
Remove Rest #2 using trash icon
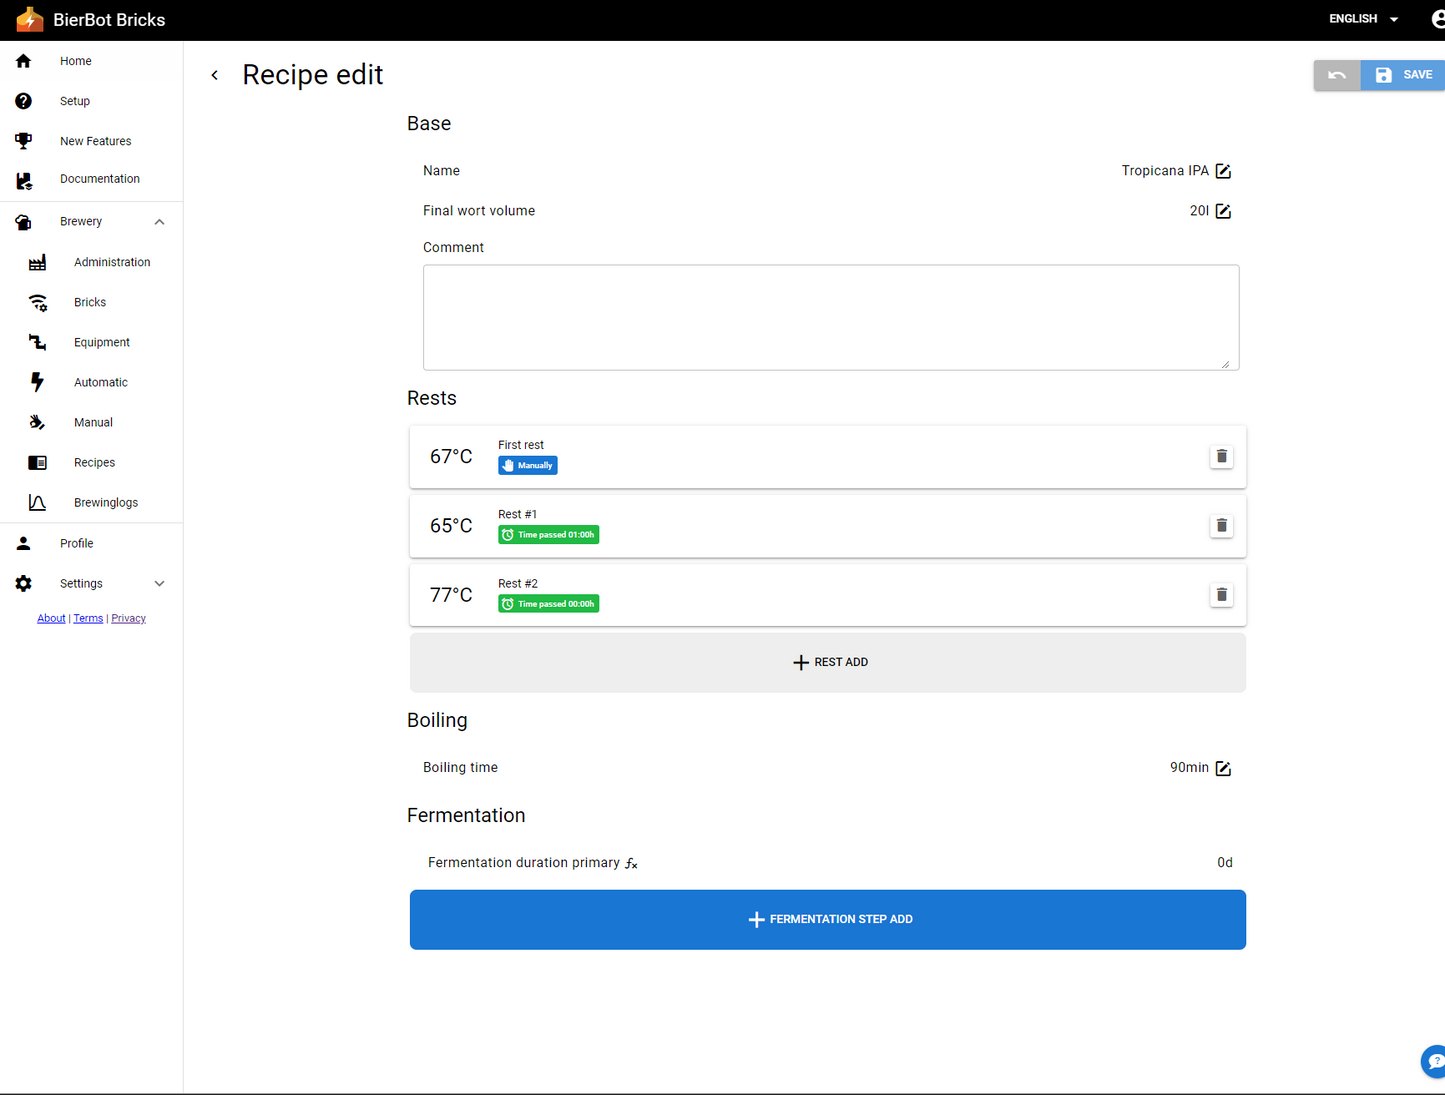tap(1221, 595)
